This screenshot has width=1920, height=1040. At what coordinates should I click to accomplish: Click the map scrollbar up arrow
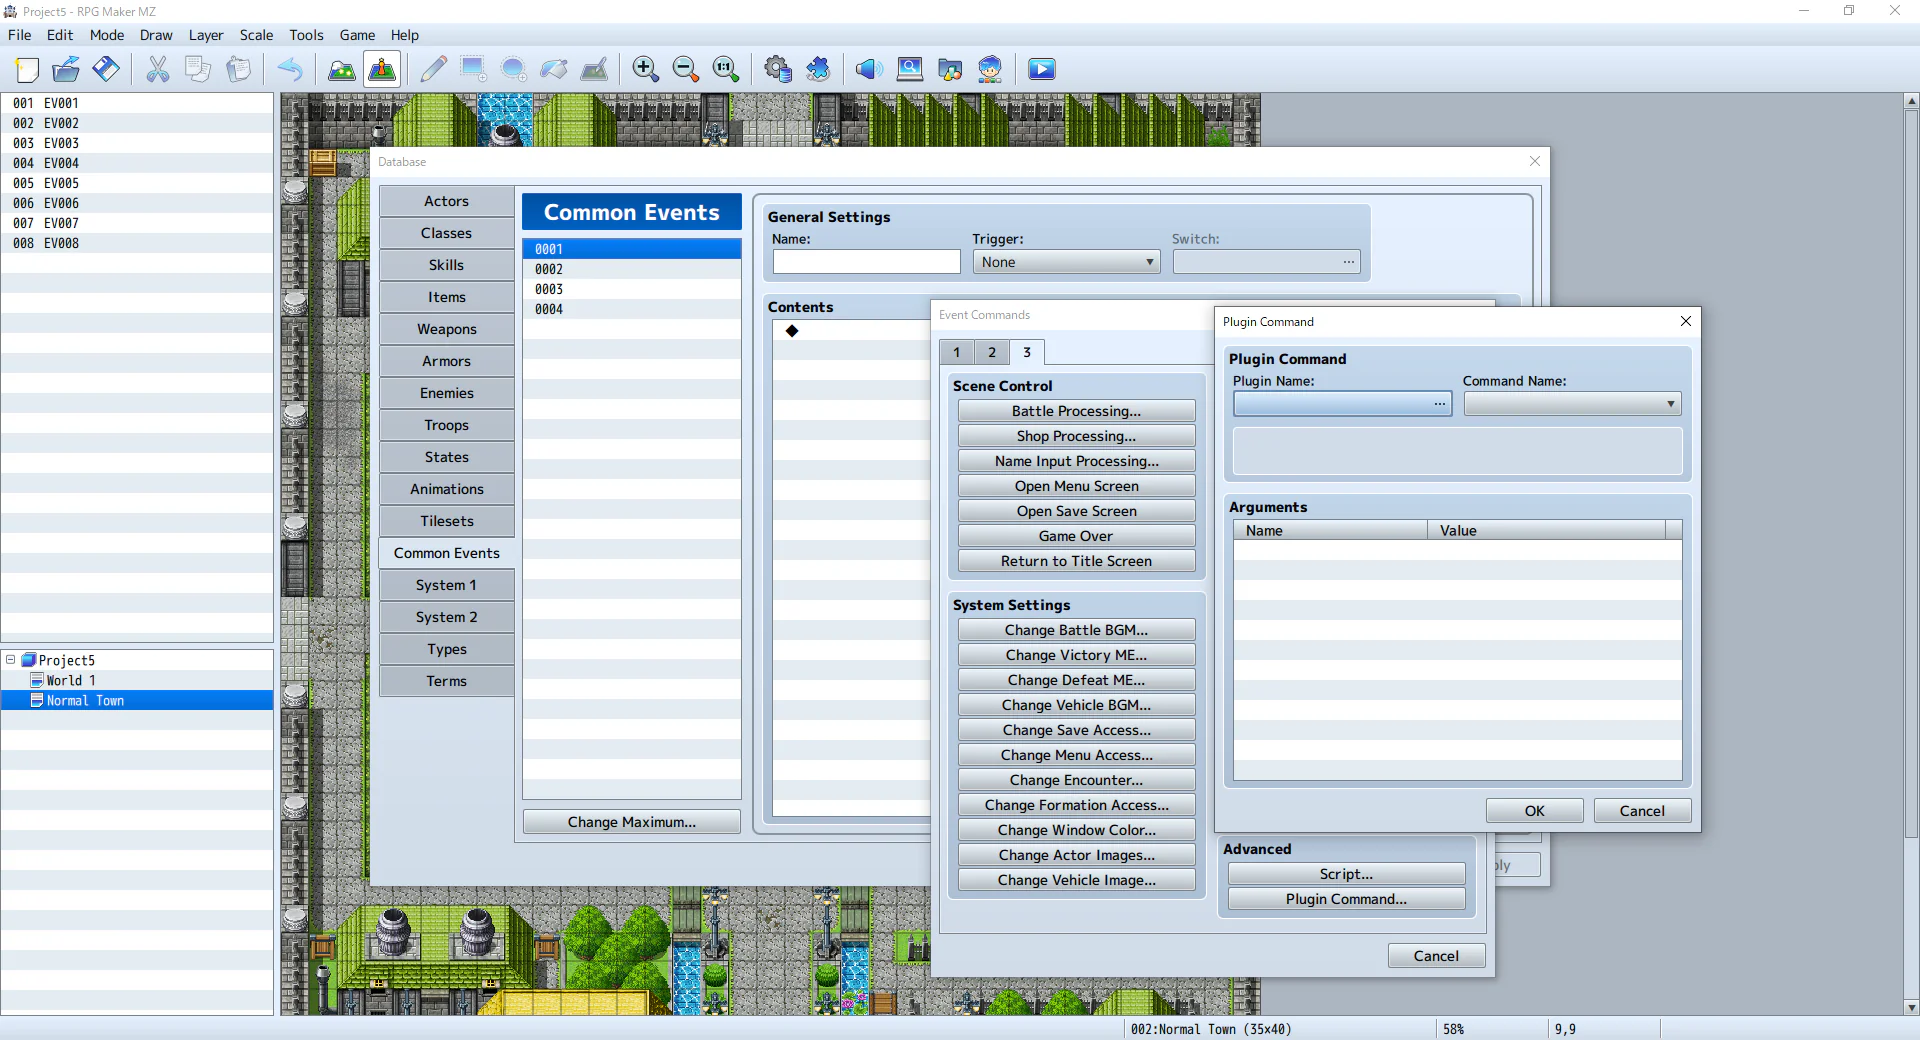coord(1911,102)
